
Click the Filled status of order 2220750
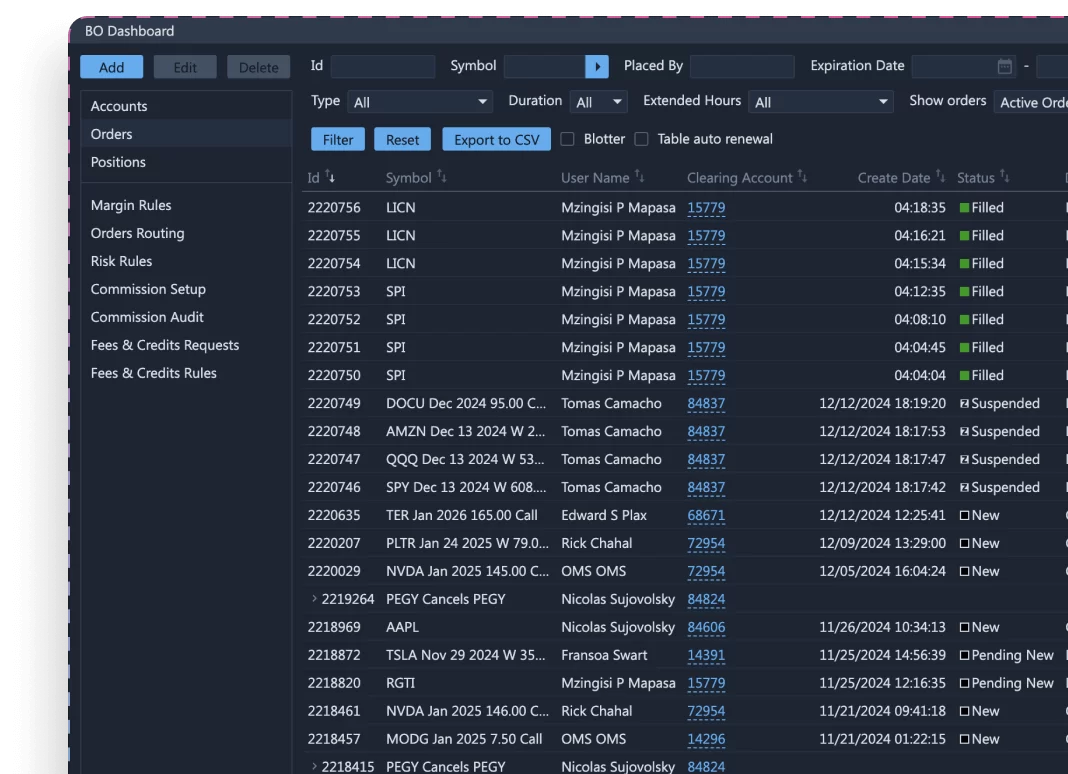point(981,375)
